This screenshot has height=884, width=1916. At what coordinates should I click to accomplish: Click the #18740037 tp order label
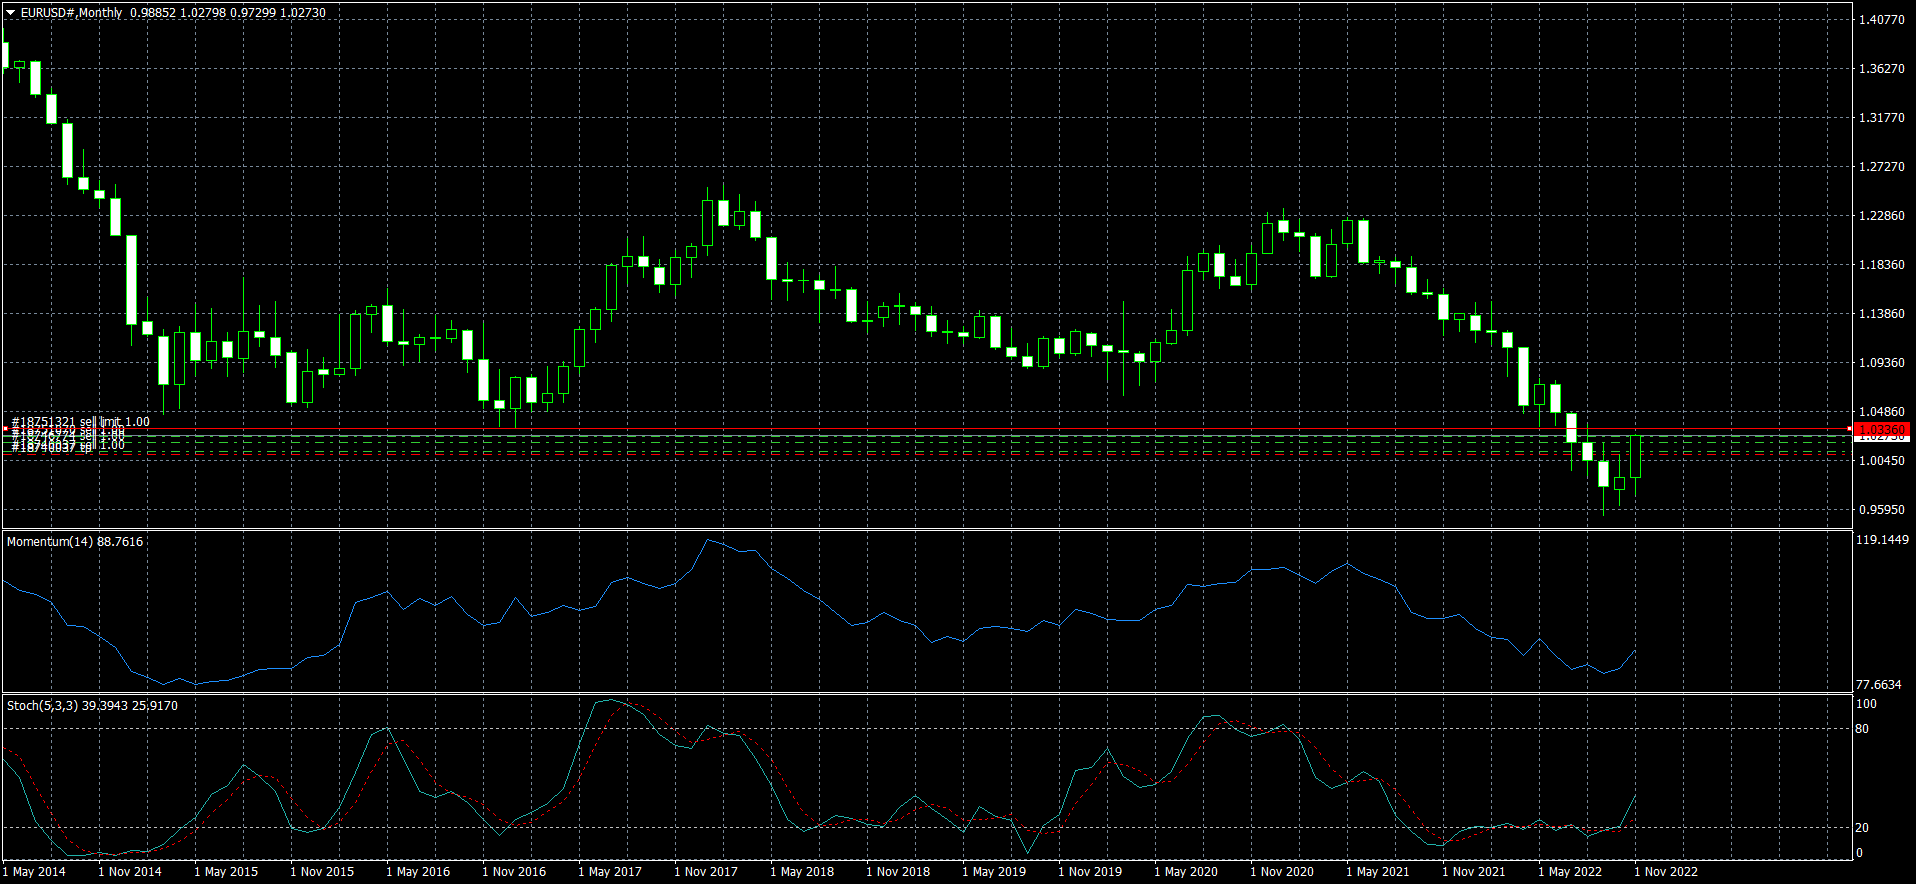click(x=52, y=448)
